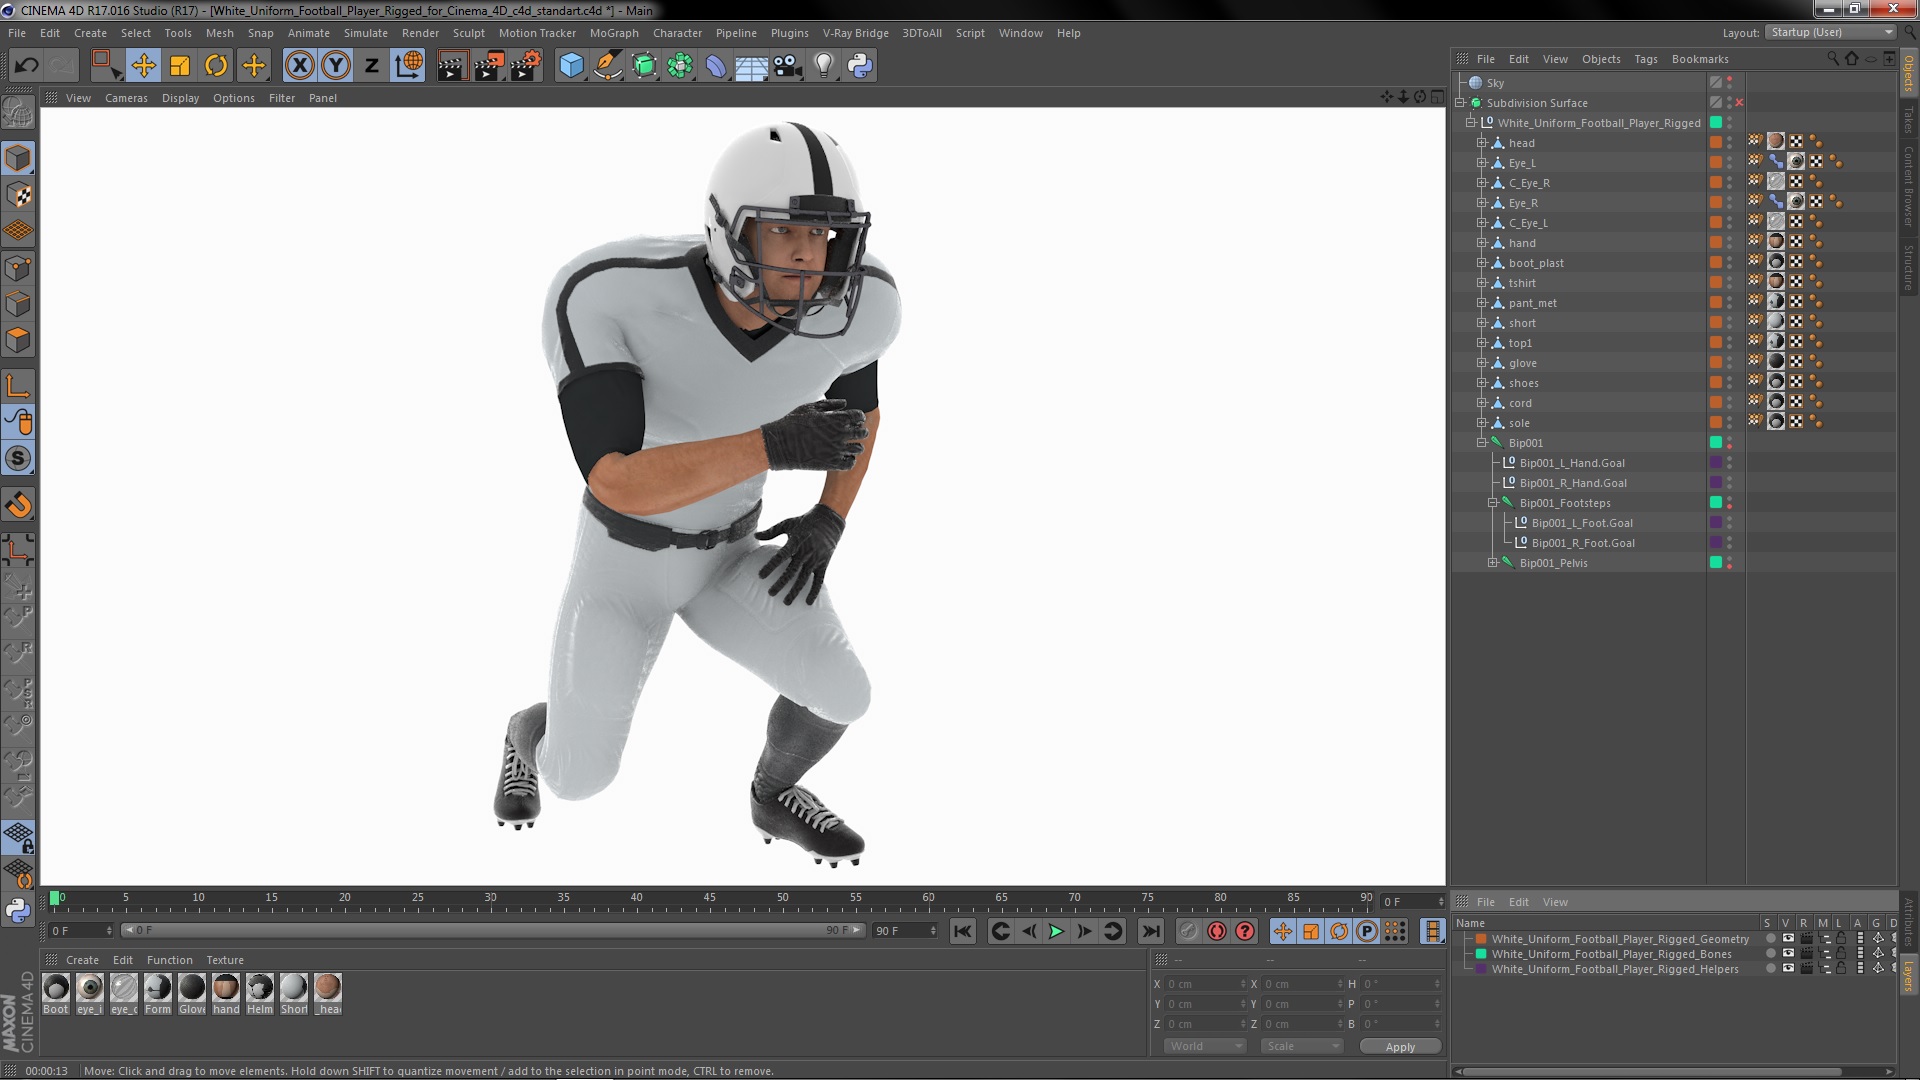Toggle Geometry layer visibility eye
Screen dimensions: 1920x1080
coord(1787,939)
